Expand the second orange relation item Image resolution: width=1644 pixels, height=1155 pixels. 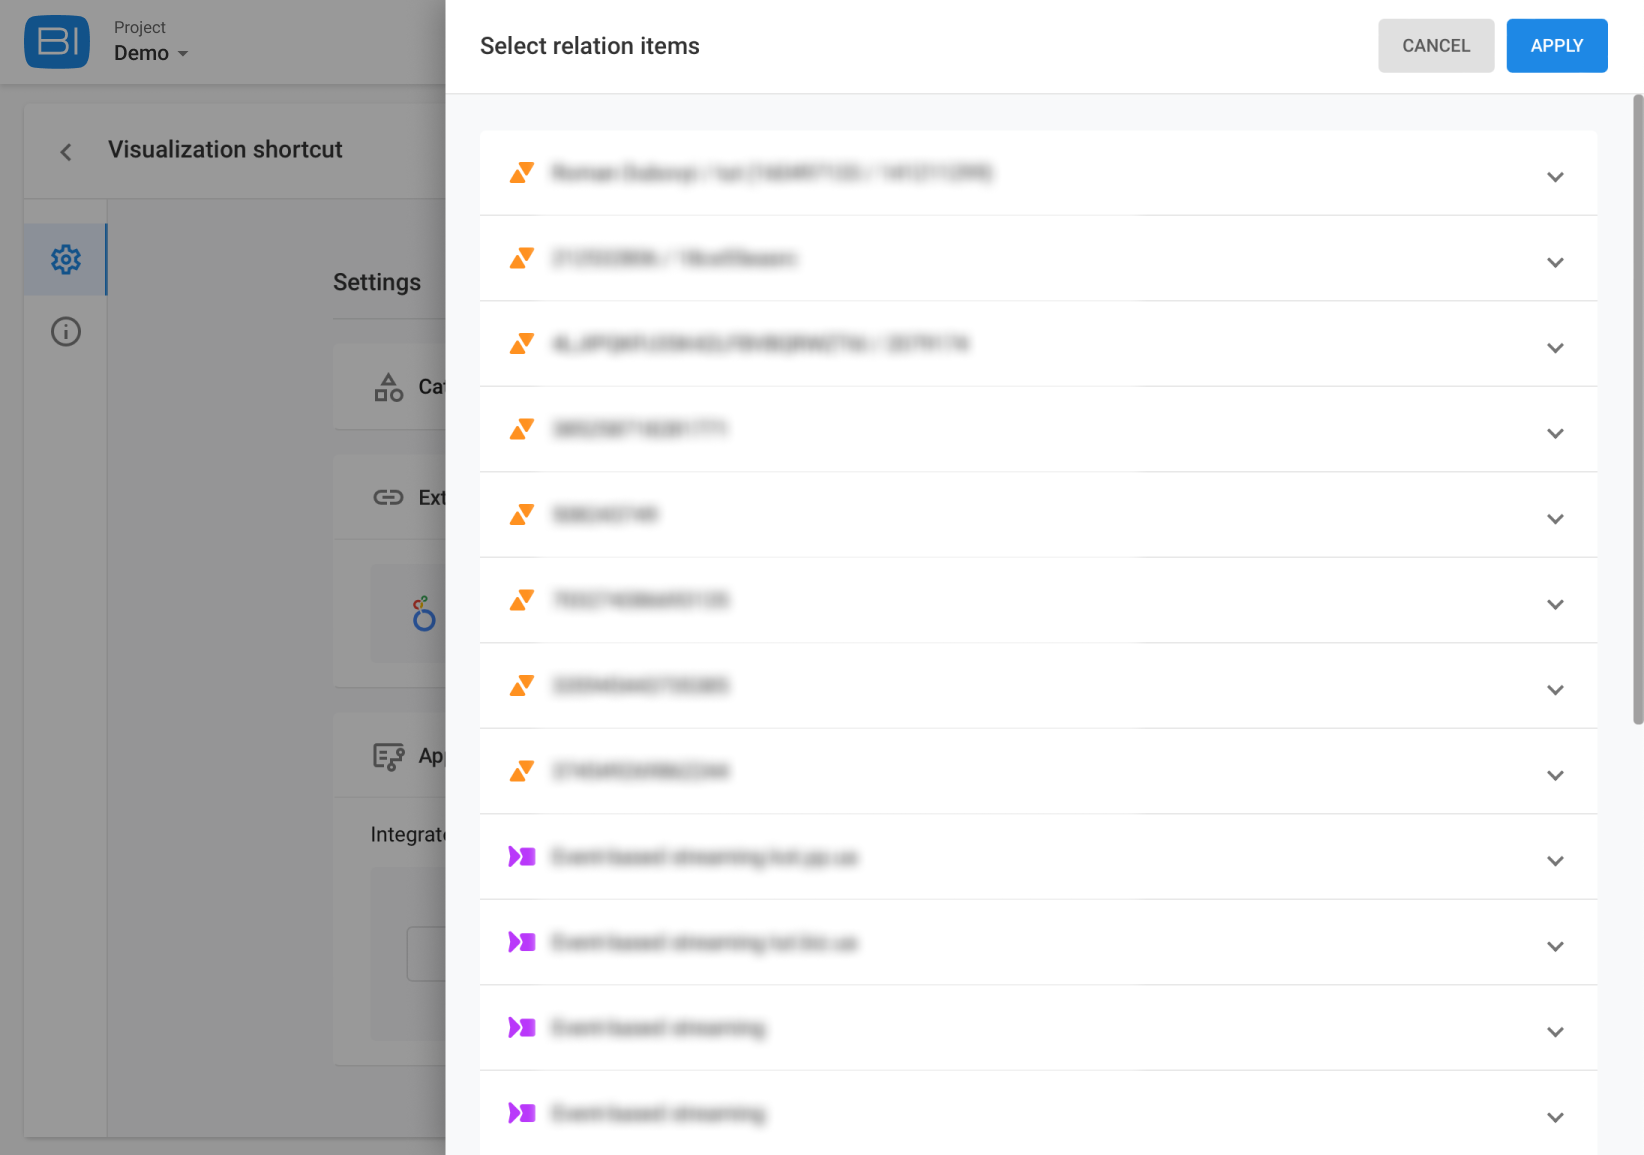(x=1555, y=262)
